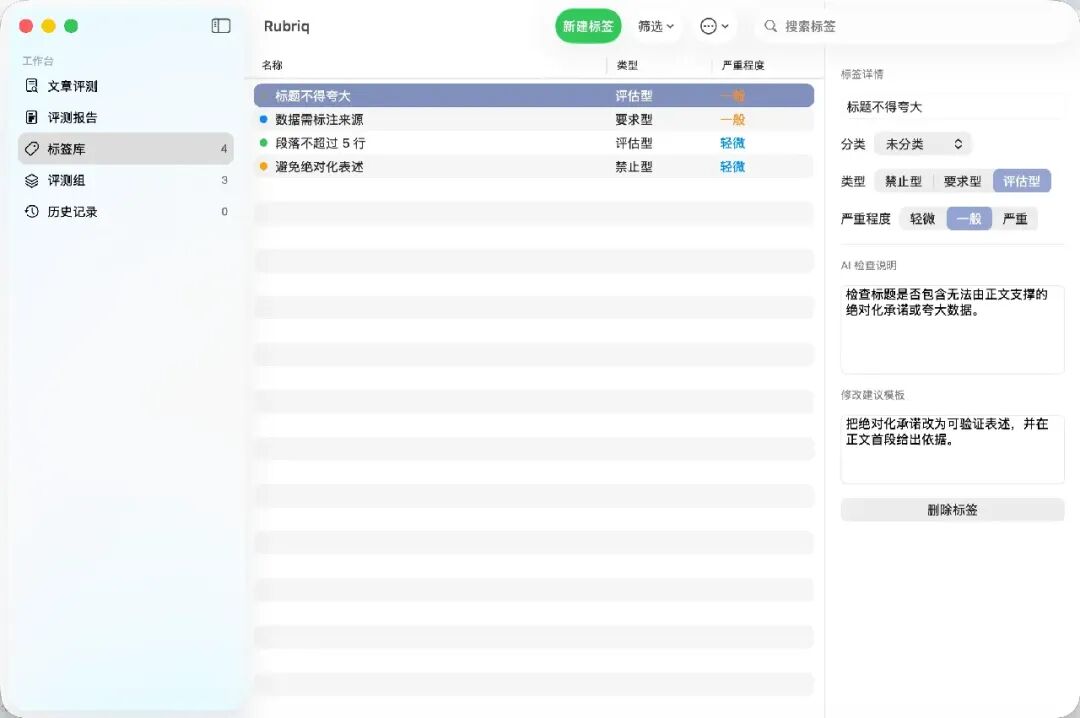Image resolution: width=1080 pixels, height=718 pixels.
Task: Click 轻微 severity in 避免绝对化表述 row
Action: pos(732,166)
